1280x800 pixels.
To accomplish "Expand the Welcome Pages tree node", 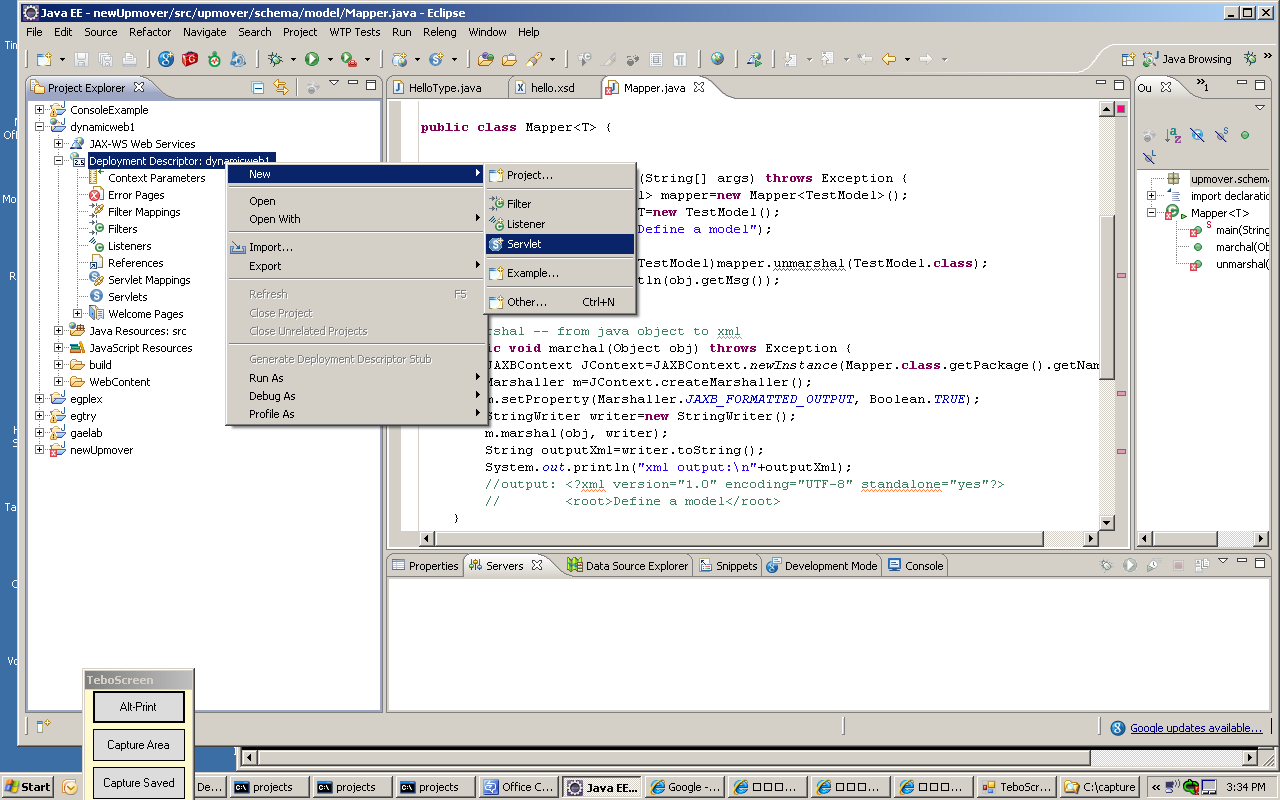I will pyautogui.click(x=78, y=314).
